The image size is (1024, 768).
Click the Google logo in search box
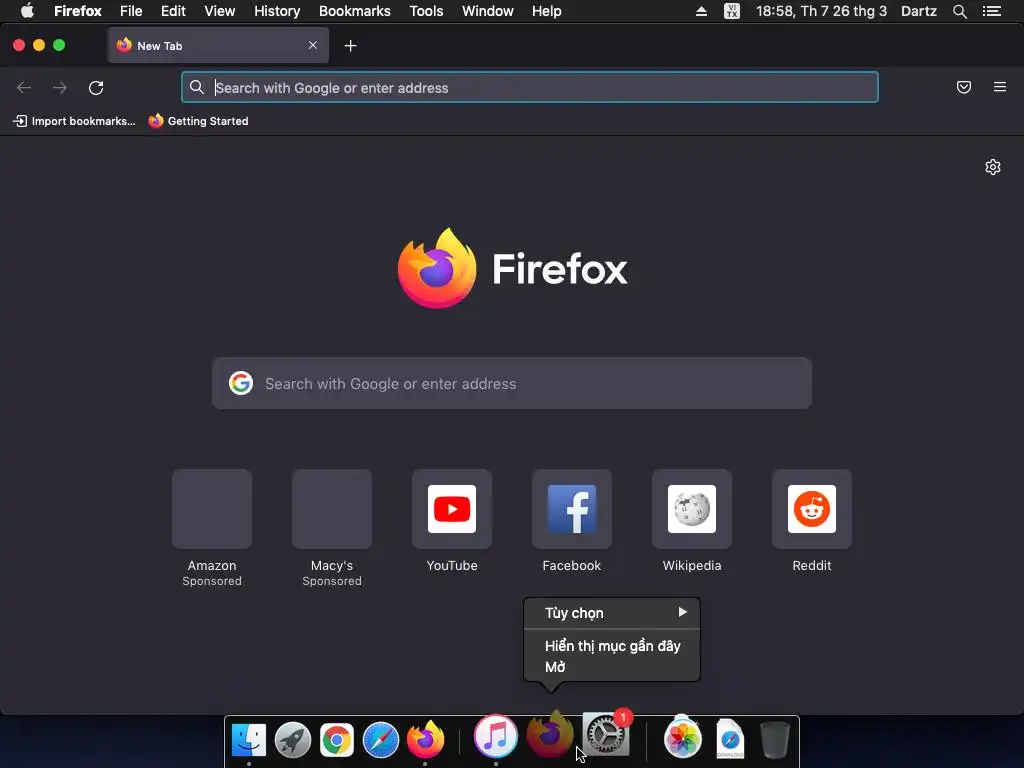[241, 383]
